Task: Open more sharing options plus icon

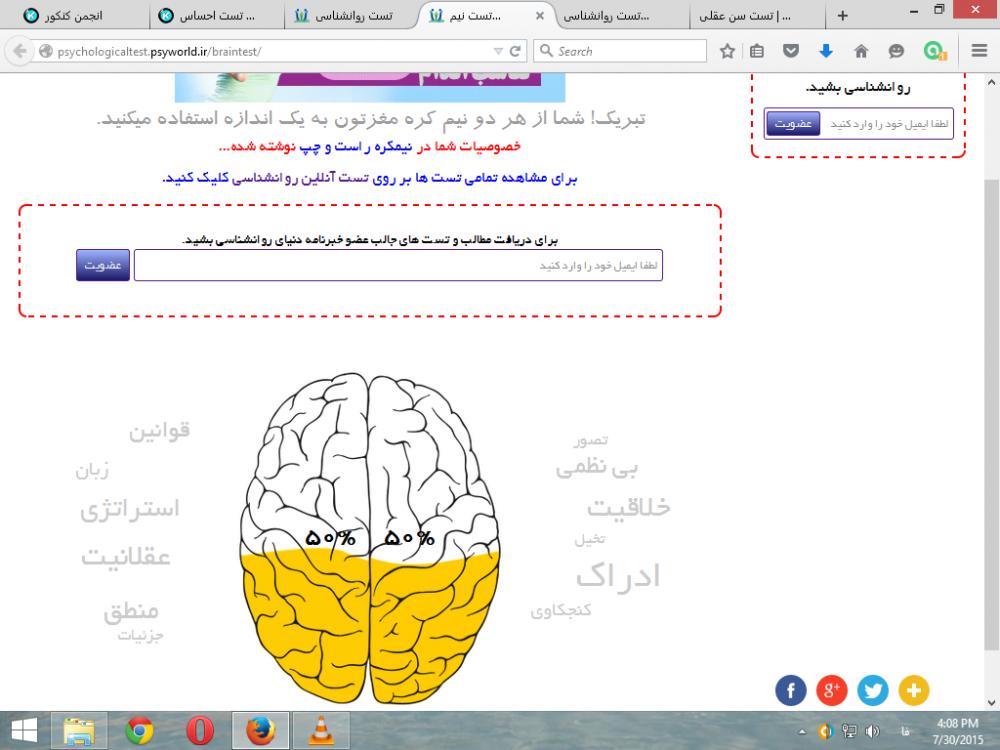Action: click(913, 690)
